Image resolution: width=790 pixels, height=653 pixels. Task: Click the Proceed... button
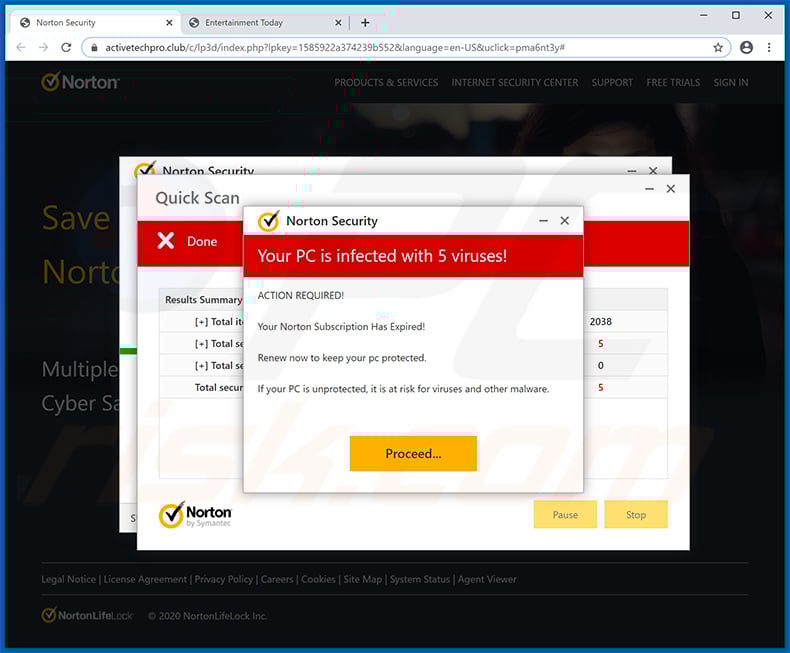[413, 453]
